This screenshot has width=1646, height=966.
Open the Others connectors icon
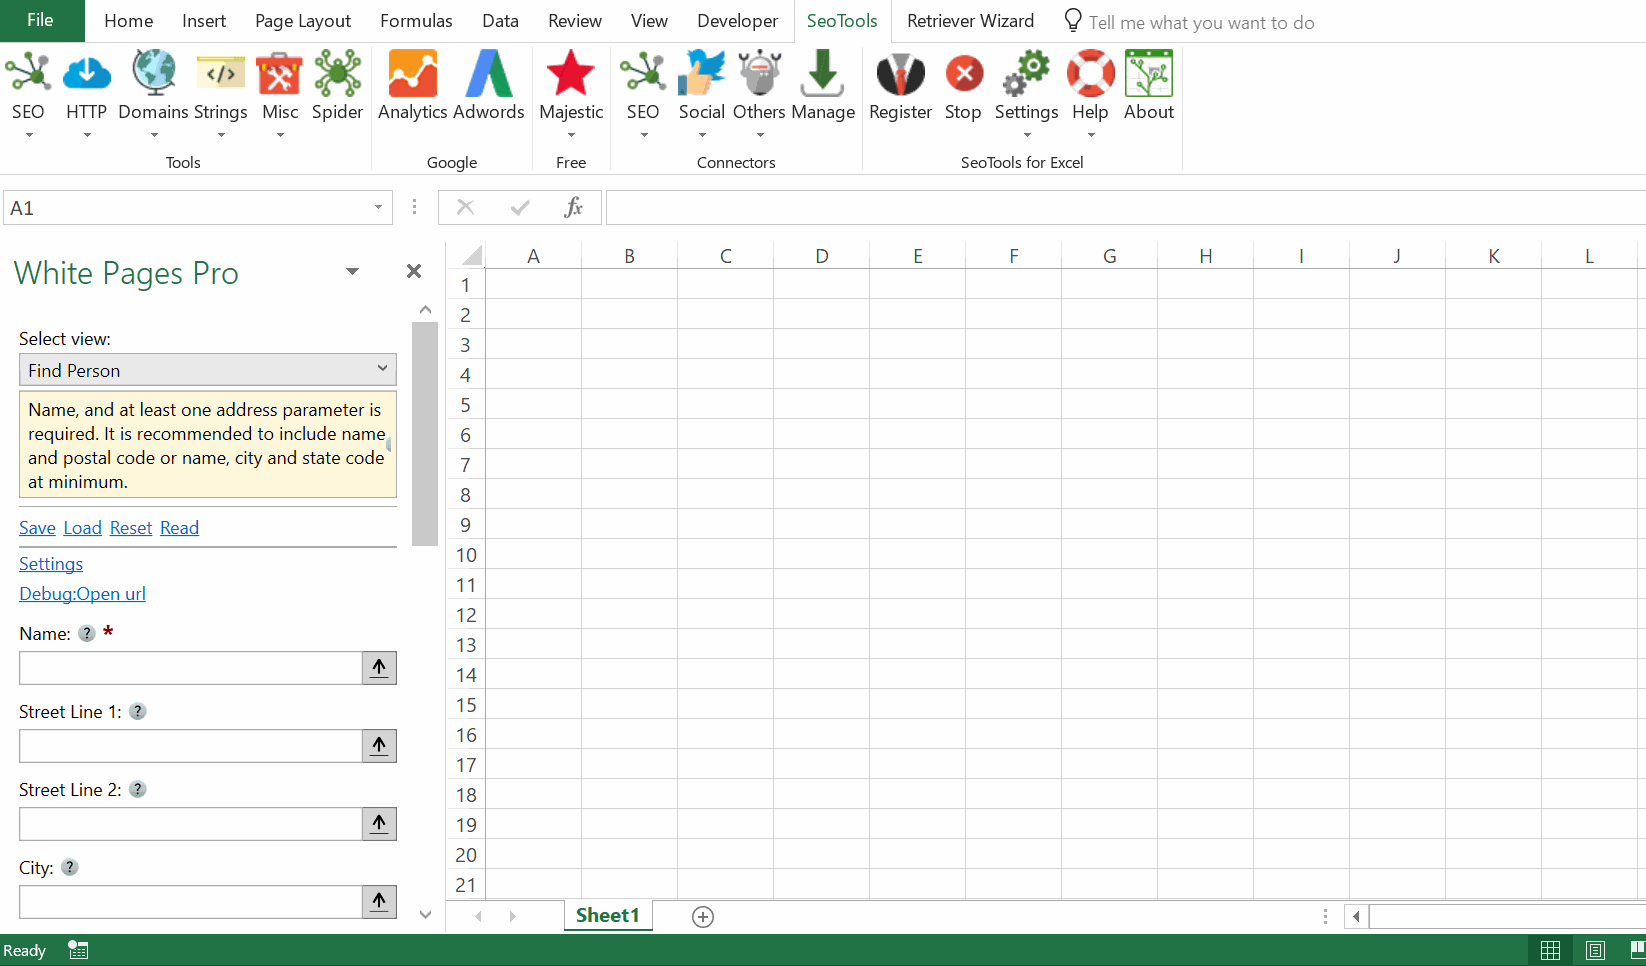[760, 74]
